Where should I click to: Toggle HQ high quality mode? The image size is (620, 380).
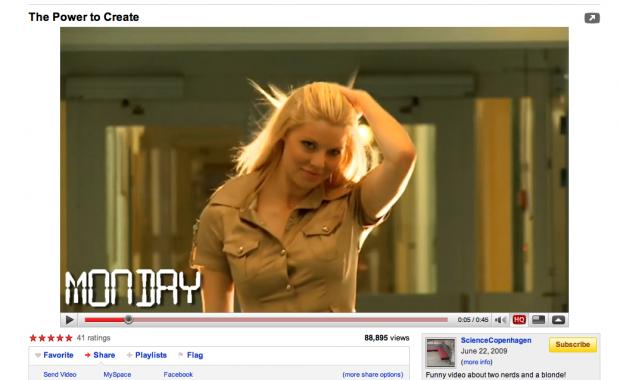click(x=519, y=320)
